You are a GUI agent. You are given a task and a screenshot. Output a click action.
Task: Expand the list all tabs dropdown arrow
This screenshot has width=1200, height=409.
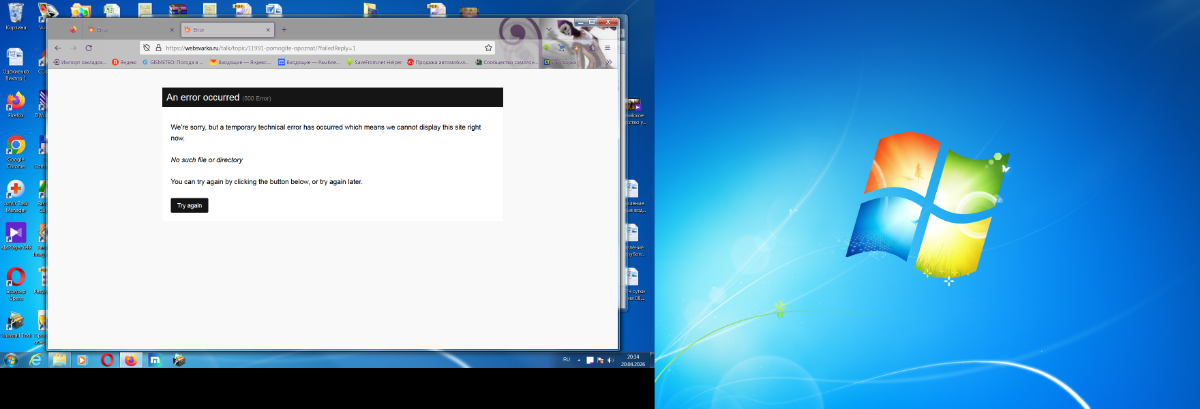(548, 29)
